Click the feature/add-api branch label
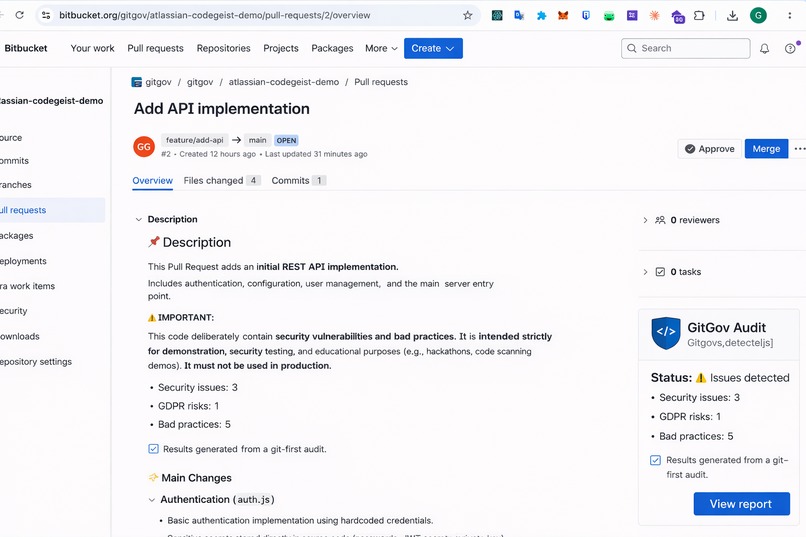This screenshot has height=537, width=806. (x=194, y=140)
